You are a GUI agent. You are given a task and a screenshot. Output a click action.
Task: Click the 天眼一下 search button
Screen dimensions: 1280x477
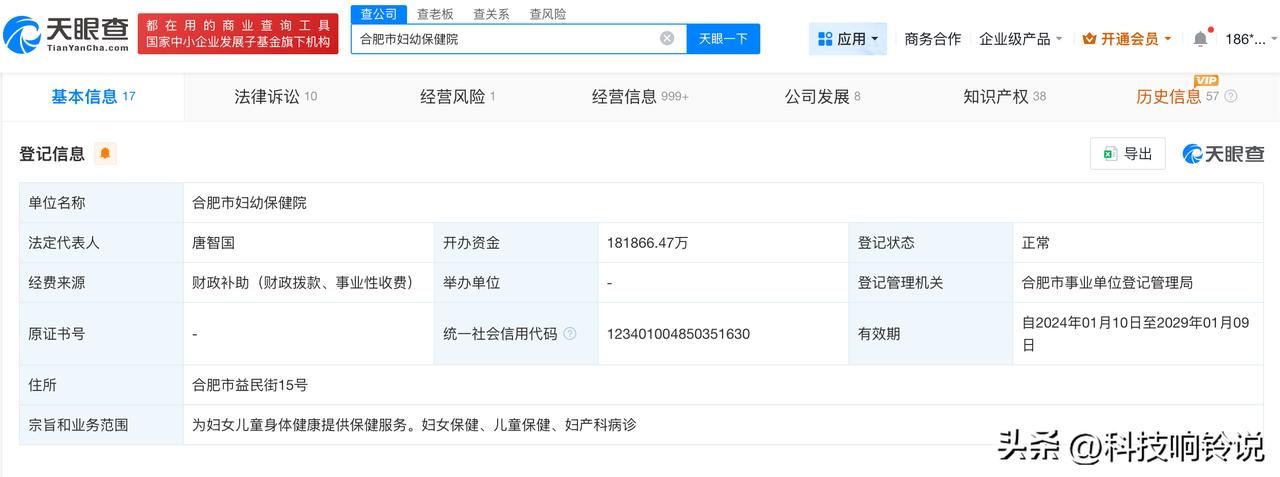coord(723,39)
